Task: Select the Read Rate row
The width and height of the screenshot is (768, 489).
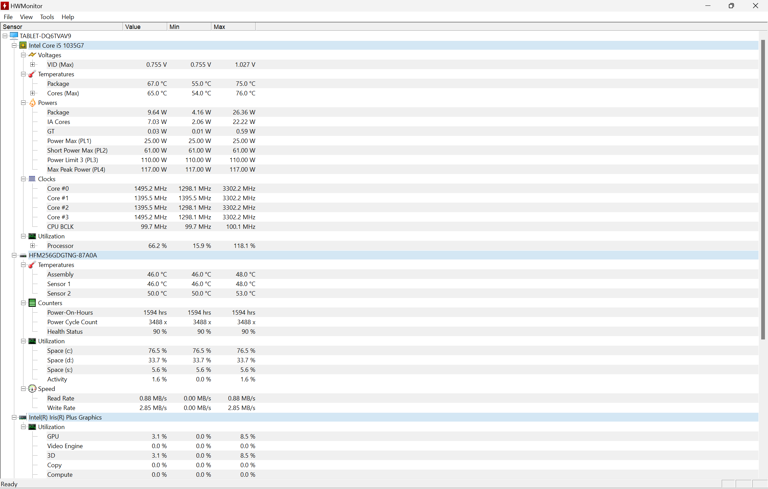Action: 379,398
